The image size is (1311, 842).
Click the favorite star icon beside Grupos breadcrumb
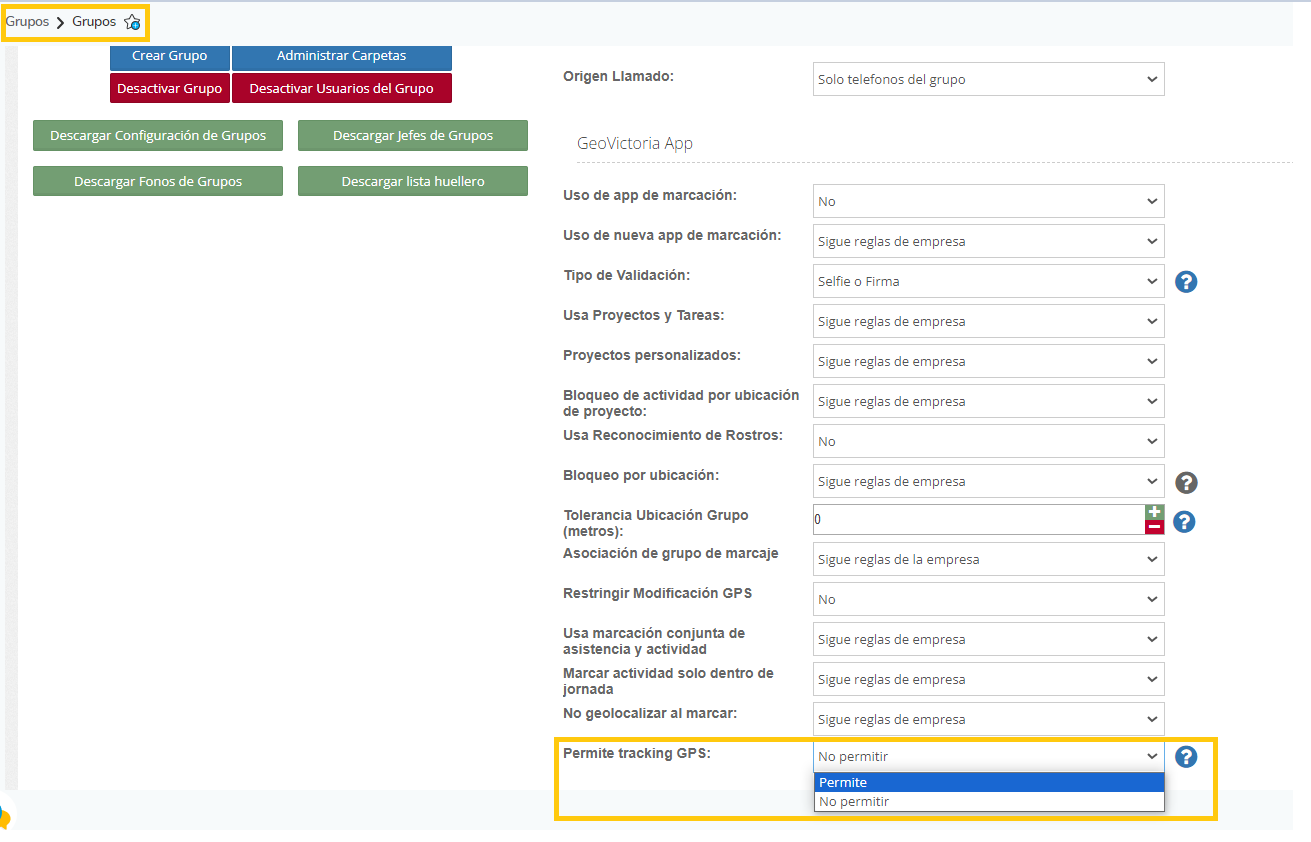click(132, 22)
